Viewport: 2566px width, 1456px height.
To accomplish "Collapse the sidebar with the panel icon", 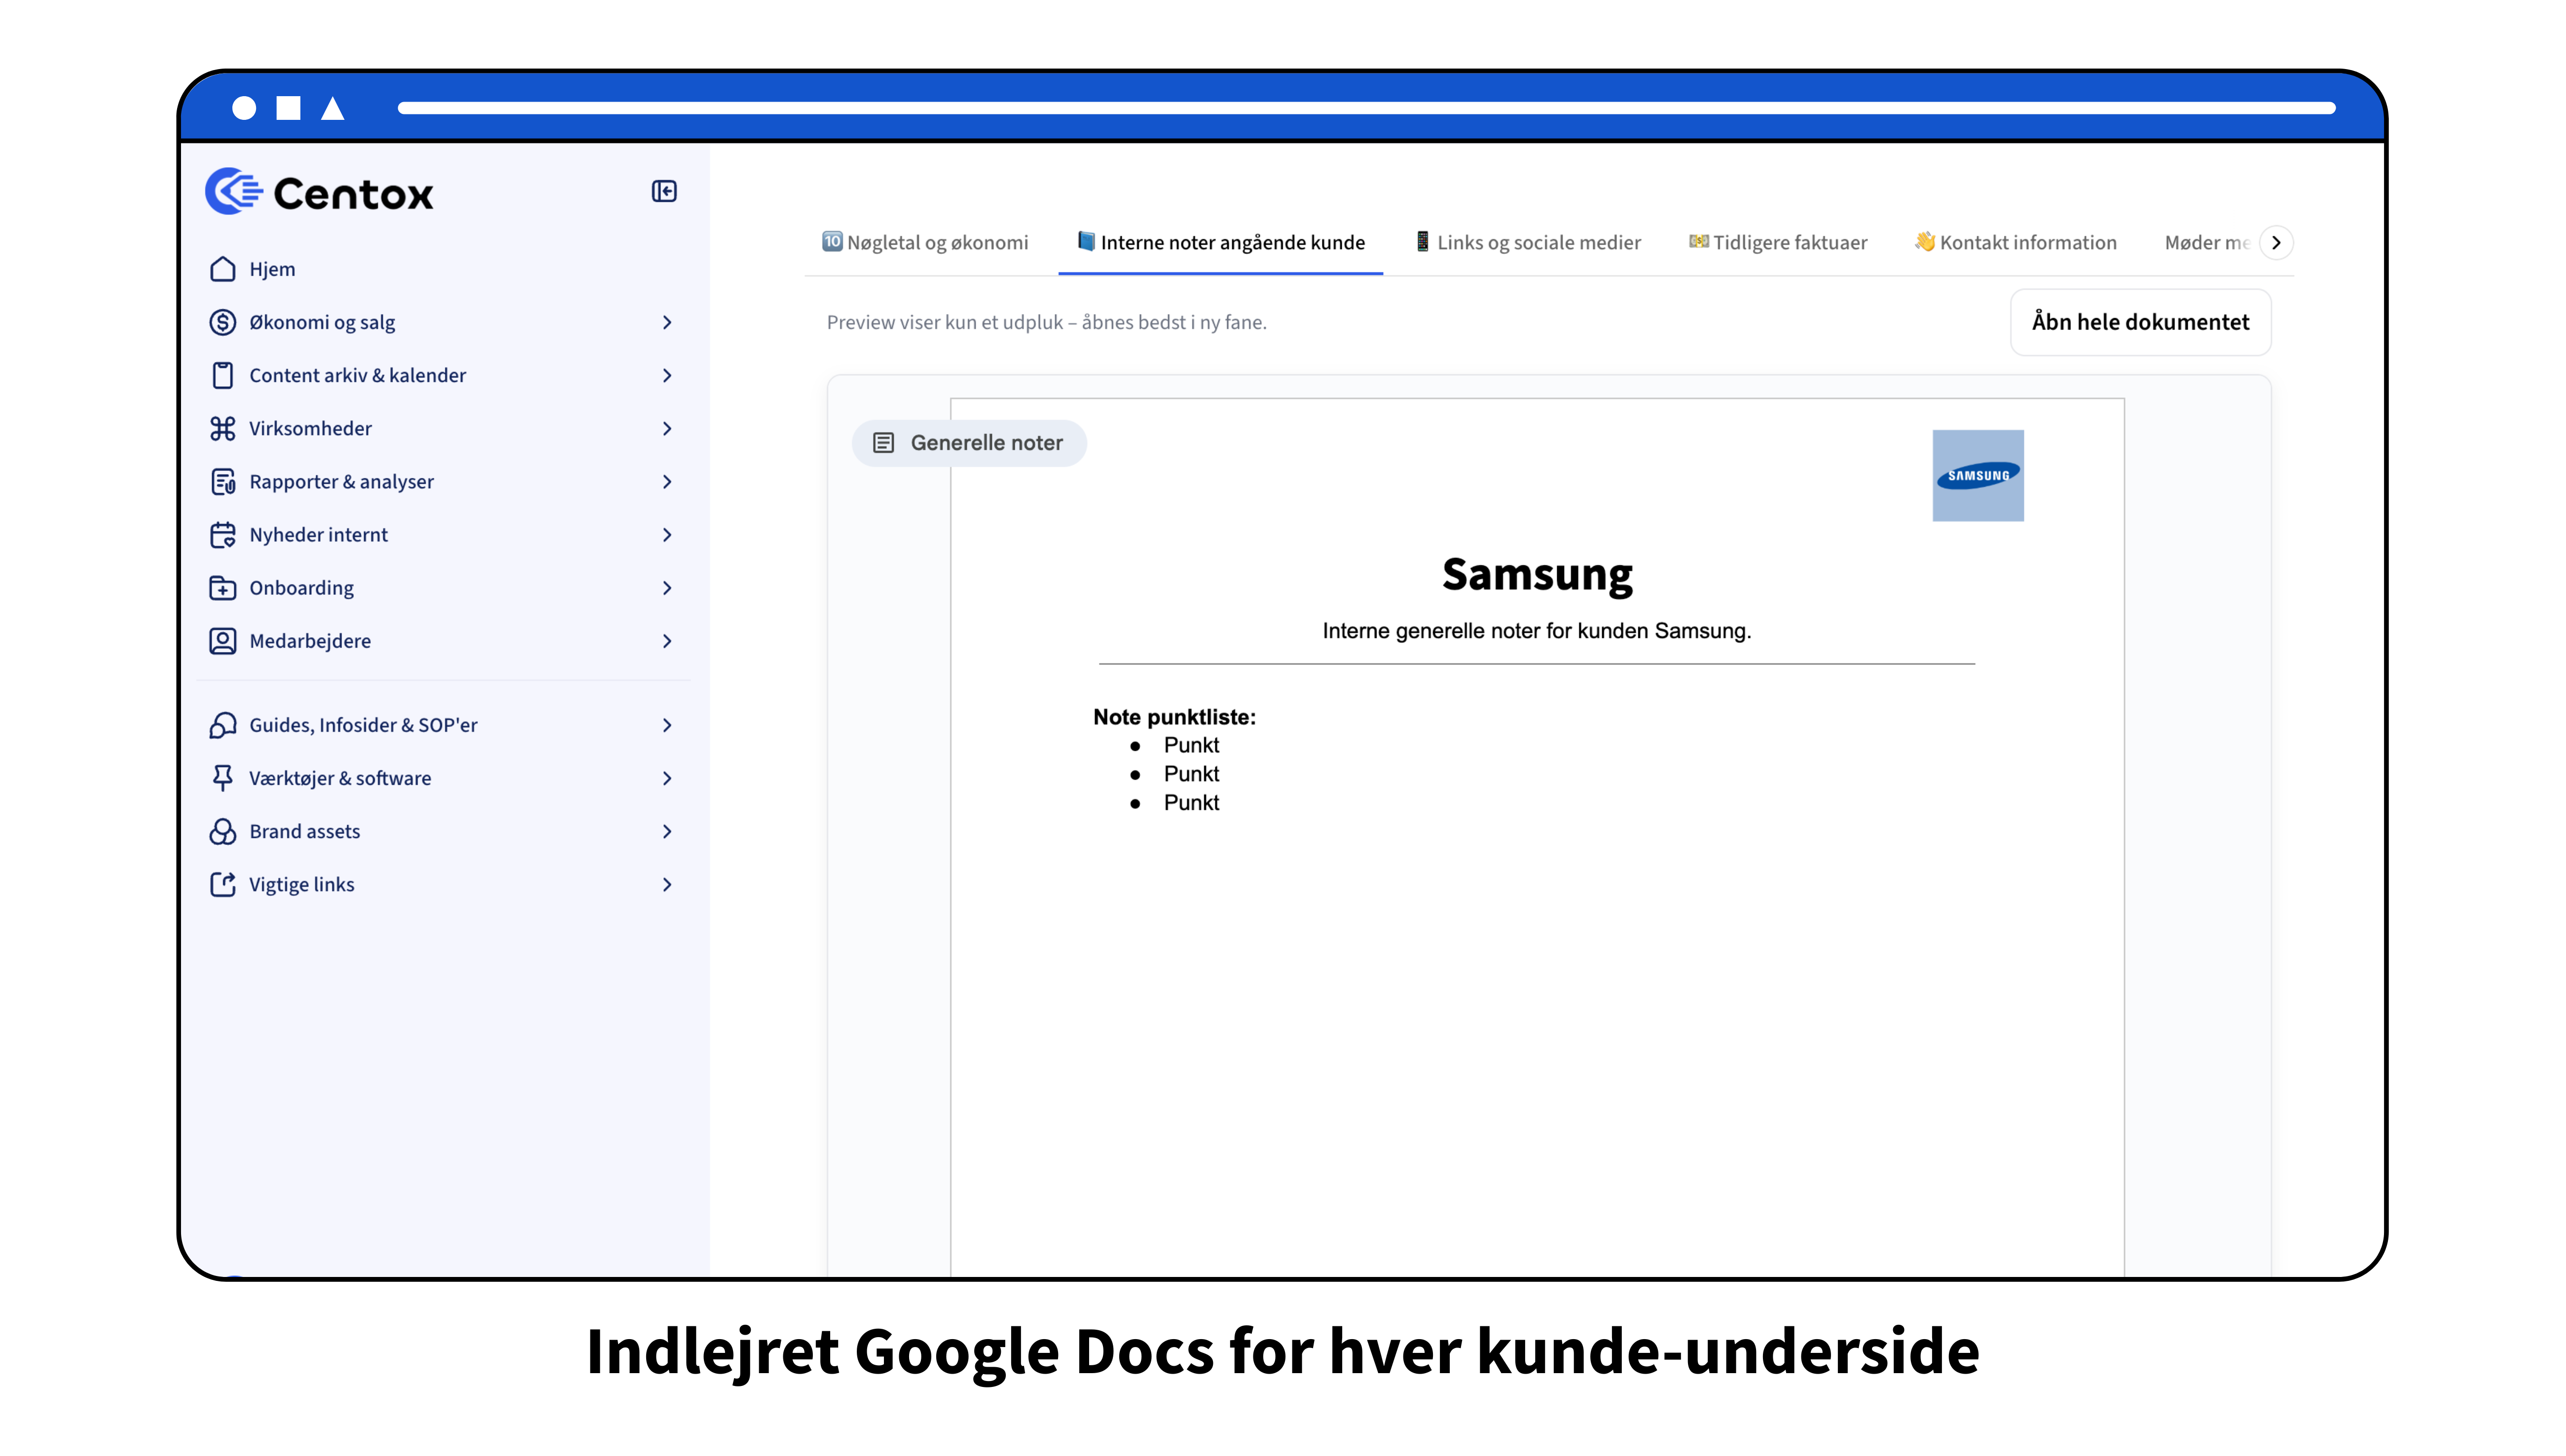I will click(x=664, y=191).
